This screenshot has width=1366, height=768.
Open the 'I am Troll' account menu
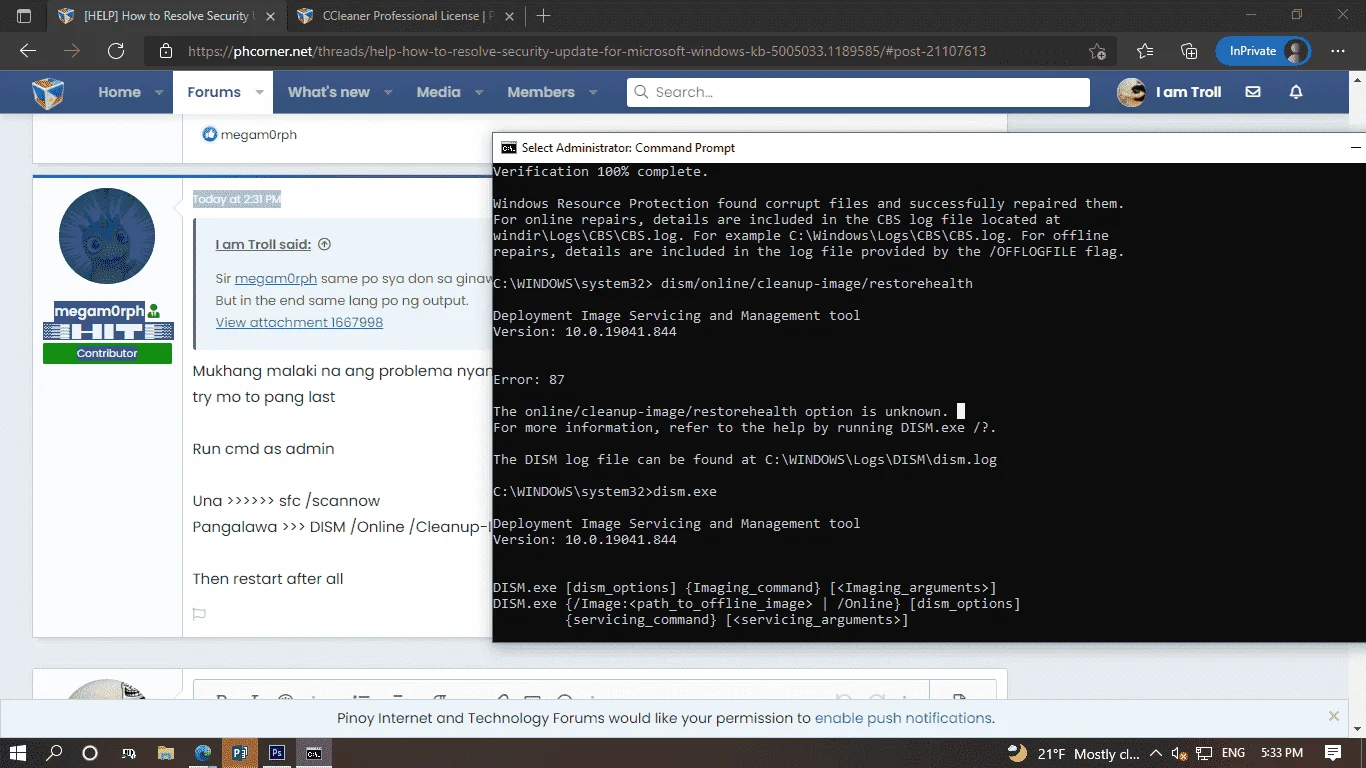(x=1169, y=92)
